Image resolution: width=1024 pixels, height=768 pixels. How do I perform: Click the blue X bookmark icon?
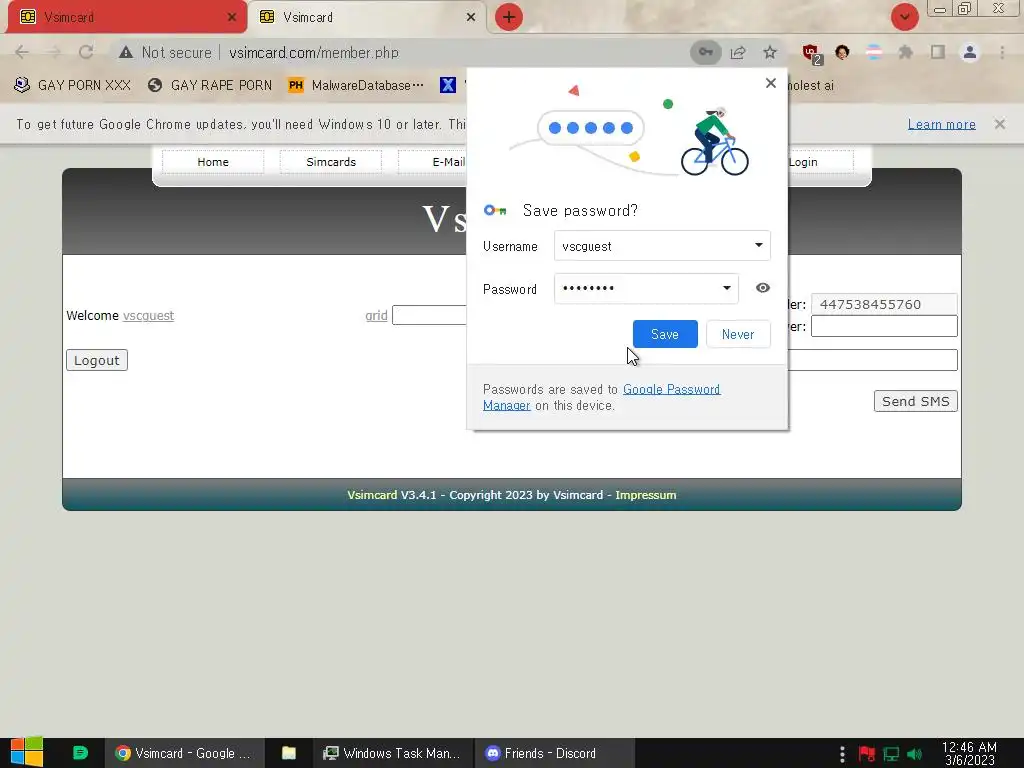447,85
